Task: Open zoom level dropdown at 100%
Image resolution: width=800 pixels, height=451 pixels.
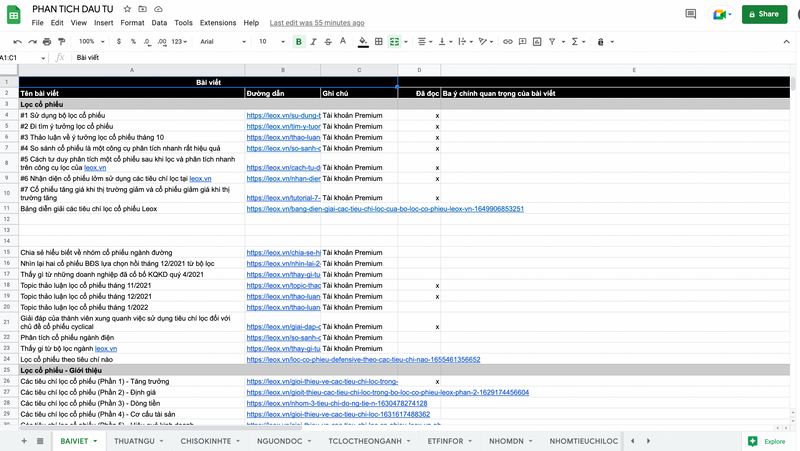Action: pyautogui.click(x=92, y=42)
